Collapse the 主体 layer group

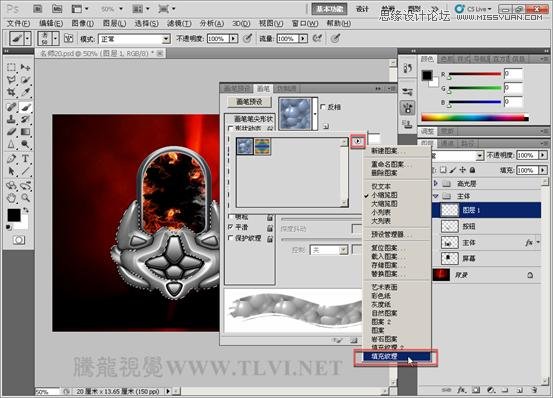[436, 196]
